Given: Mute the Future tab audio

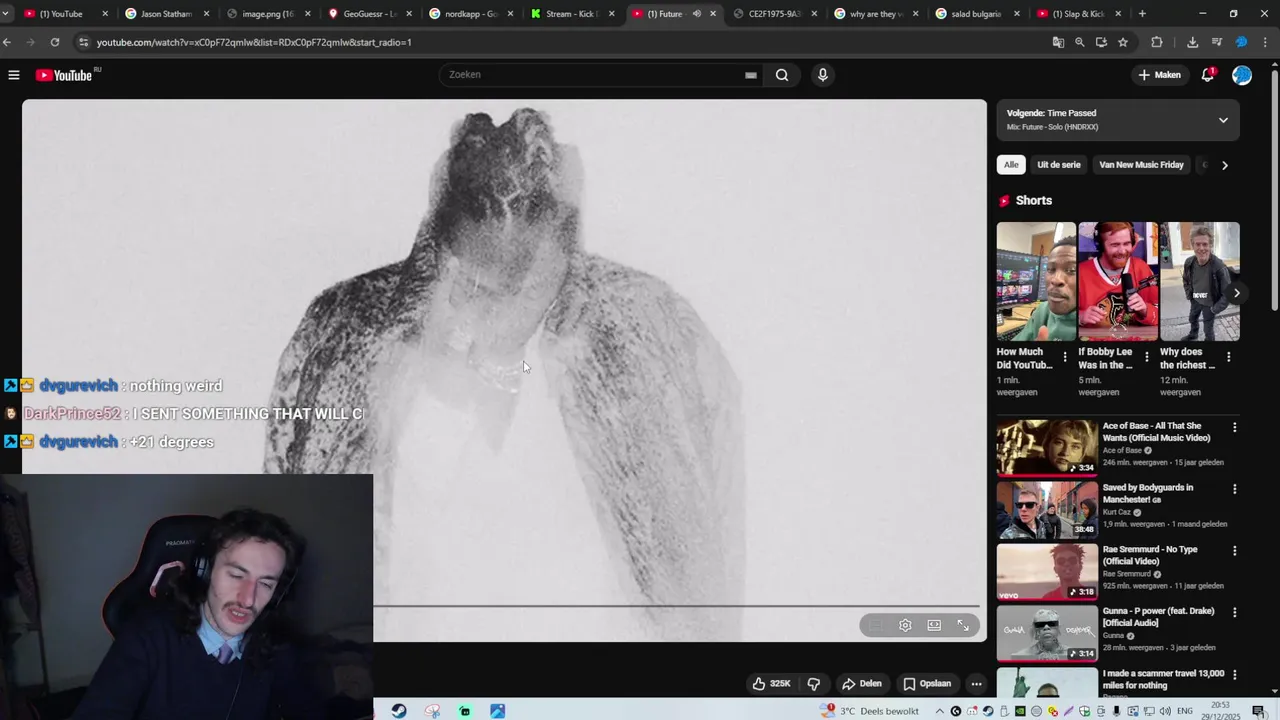Looking at the screenshot, I should pos(697,14).
